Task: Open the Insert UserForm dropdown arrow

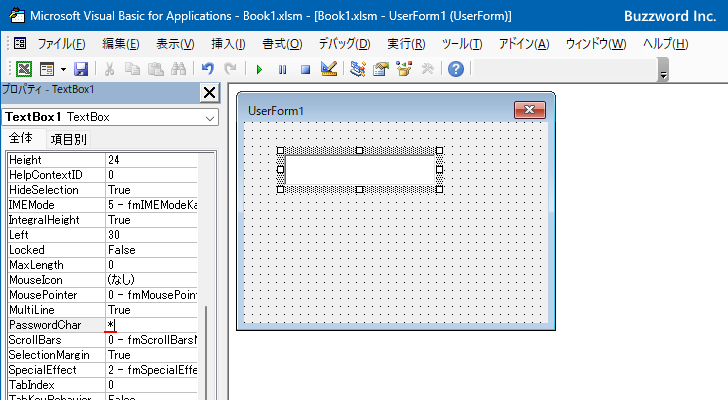Action: (63, 70)
